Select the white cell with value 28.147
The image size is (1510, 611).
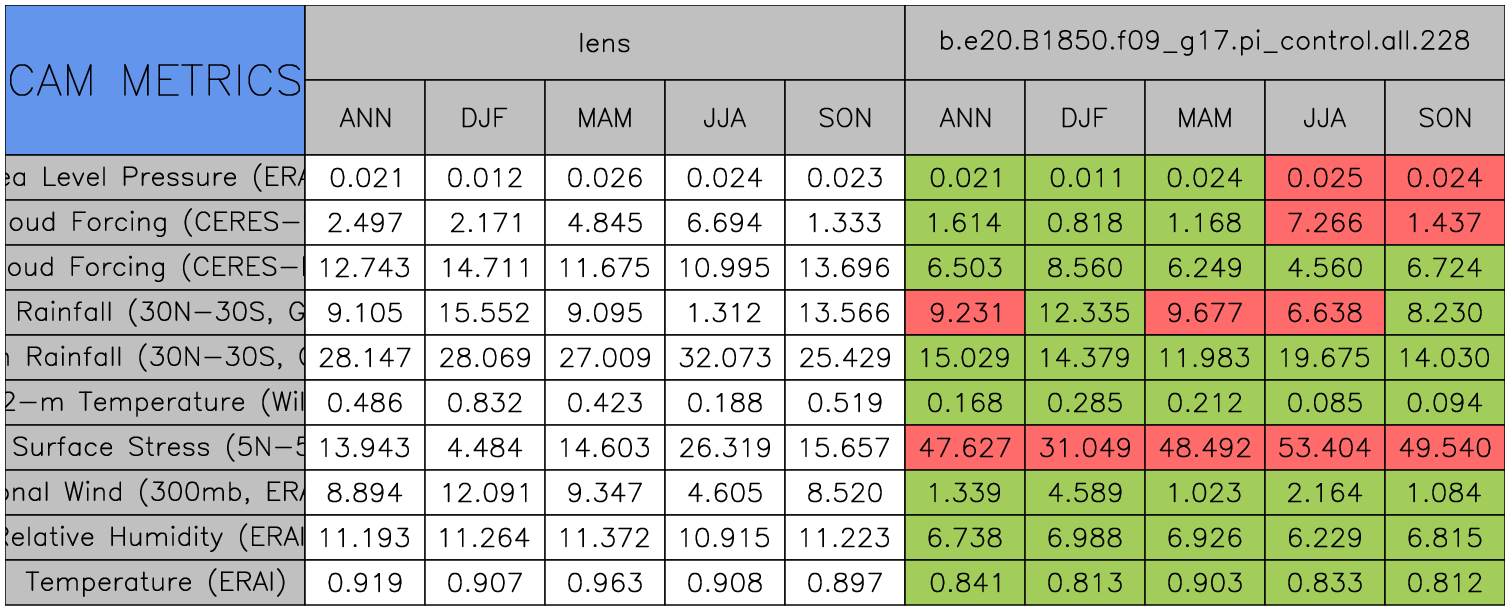(x=364, y=357)
